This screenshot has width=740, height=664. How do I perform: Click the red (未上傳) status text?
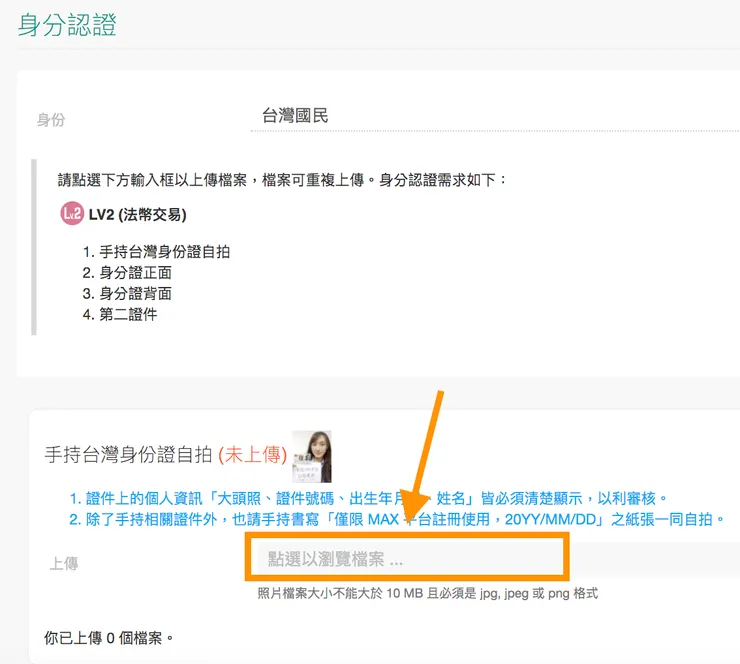pos(252,455)
